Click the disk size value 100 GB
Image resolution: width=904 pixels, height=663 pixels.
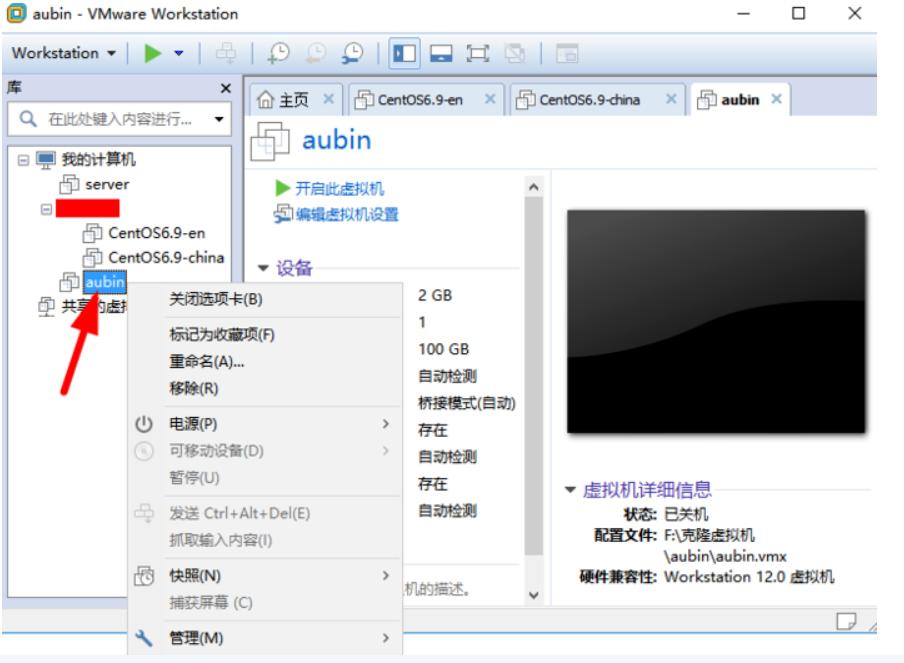[x=443, y=349]
